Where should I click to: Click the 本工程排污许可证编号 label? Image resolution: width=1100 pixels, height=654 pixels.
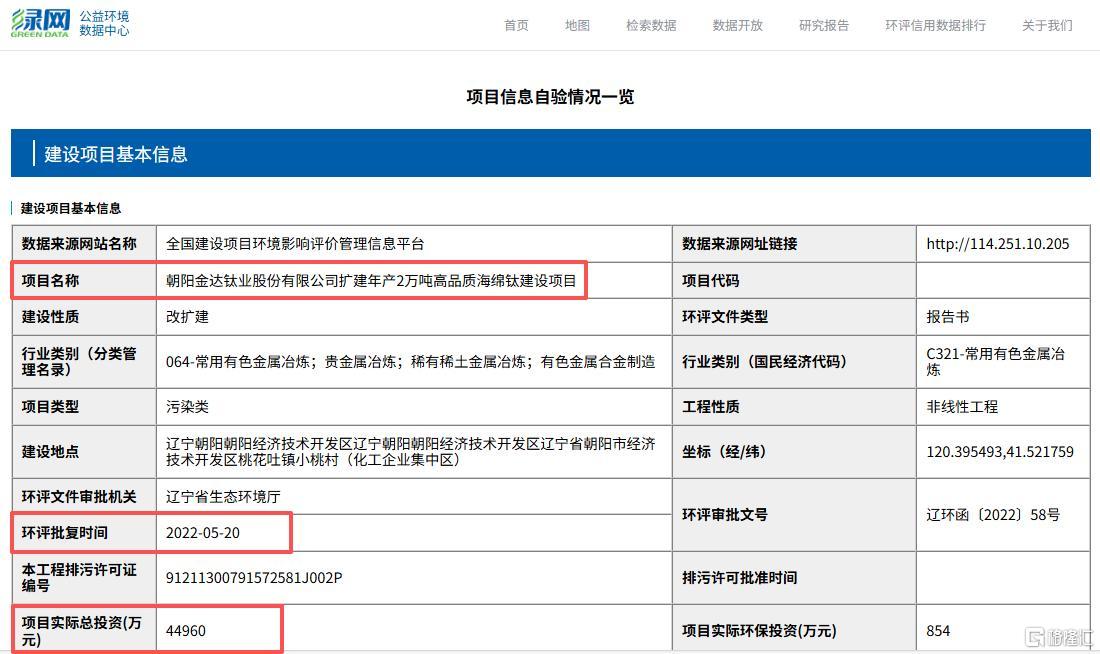point(84,578)
